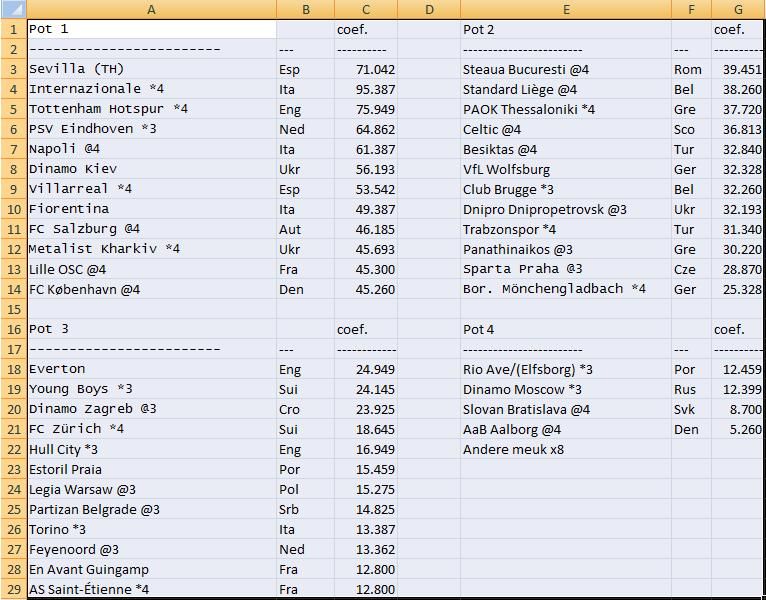Click cell 'Besiktas @4'
This screenshot has width=766, height=600.
566,150
